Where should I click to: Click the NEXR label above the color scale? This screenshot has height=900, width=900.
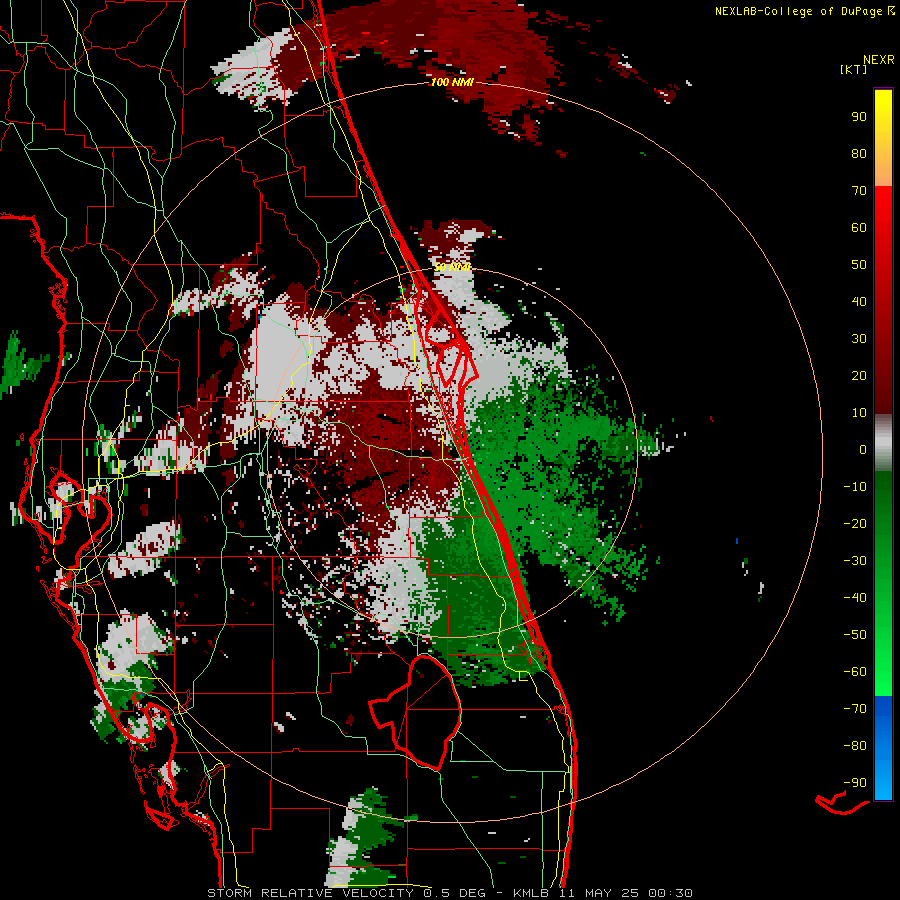tap(879, 60)
